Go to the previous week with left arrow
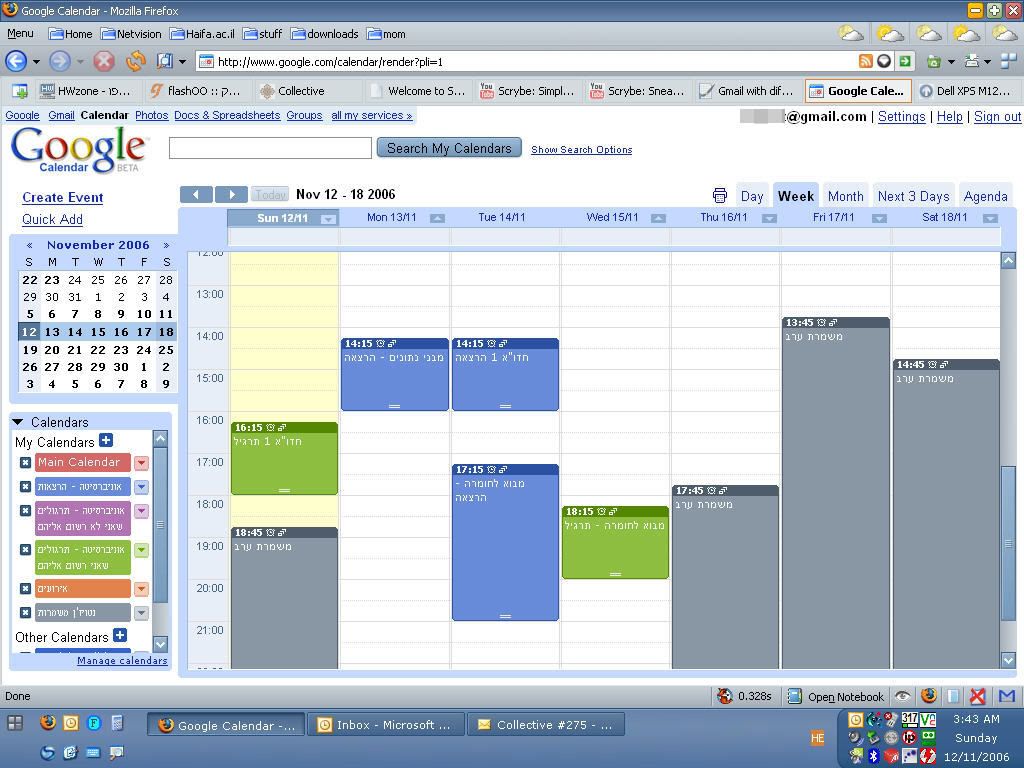Screen dimensions: 1024x768 click(x=197, y=194)
